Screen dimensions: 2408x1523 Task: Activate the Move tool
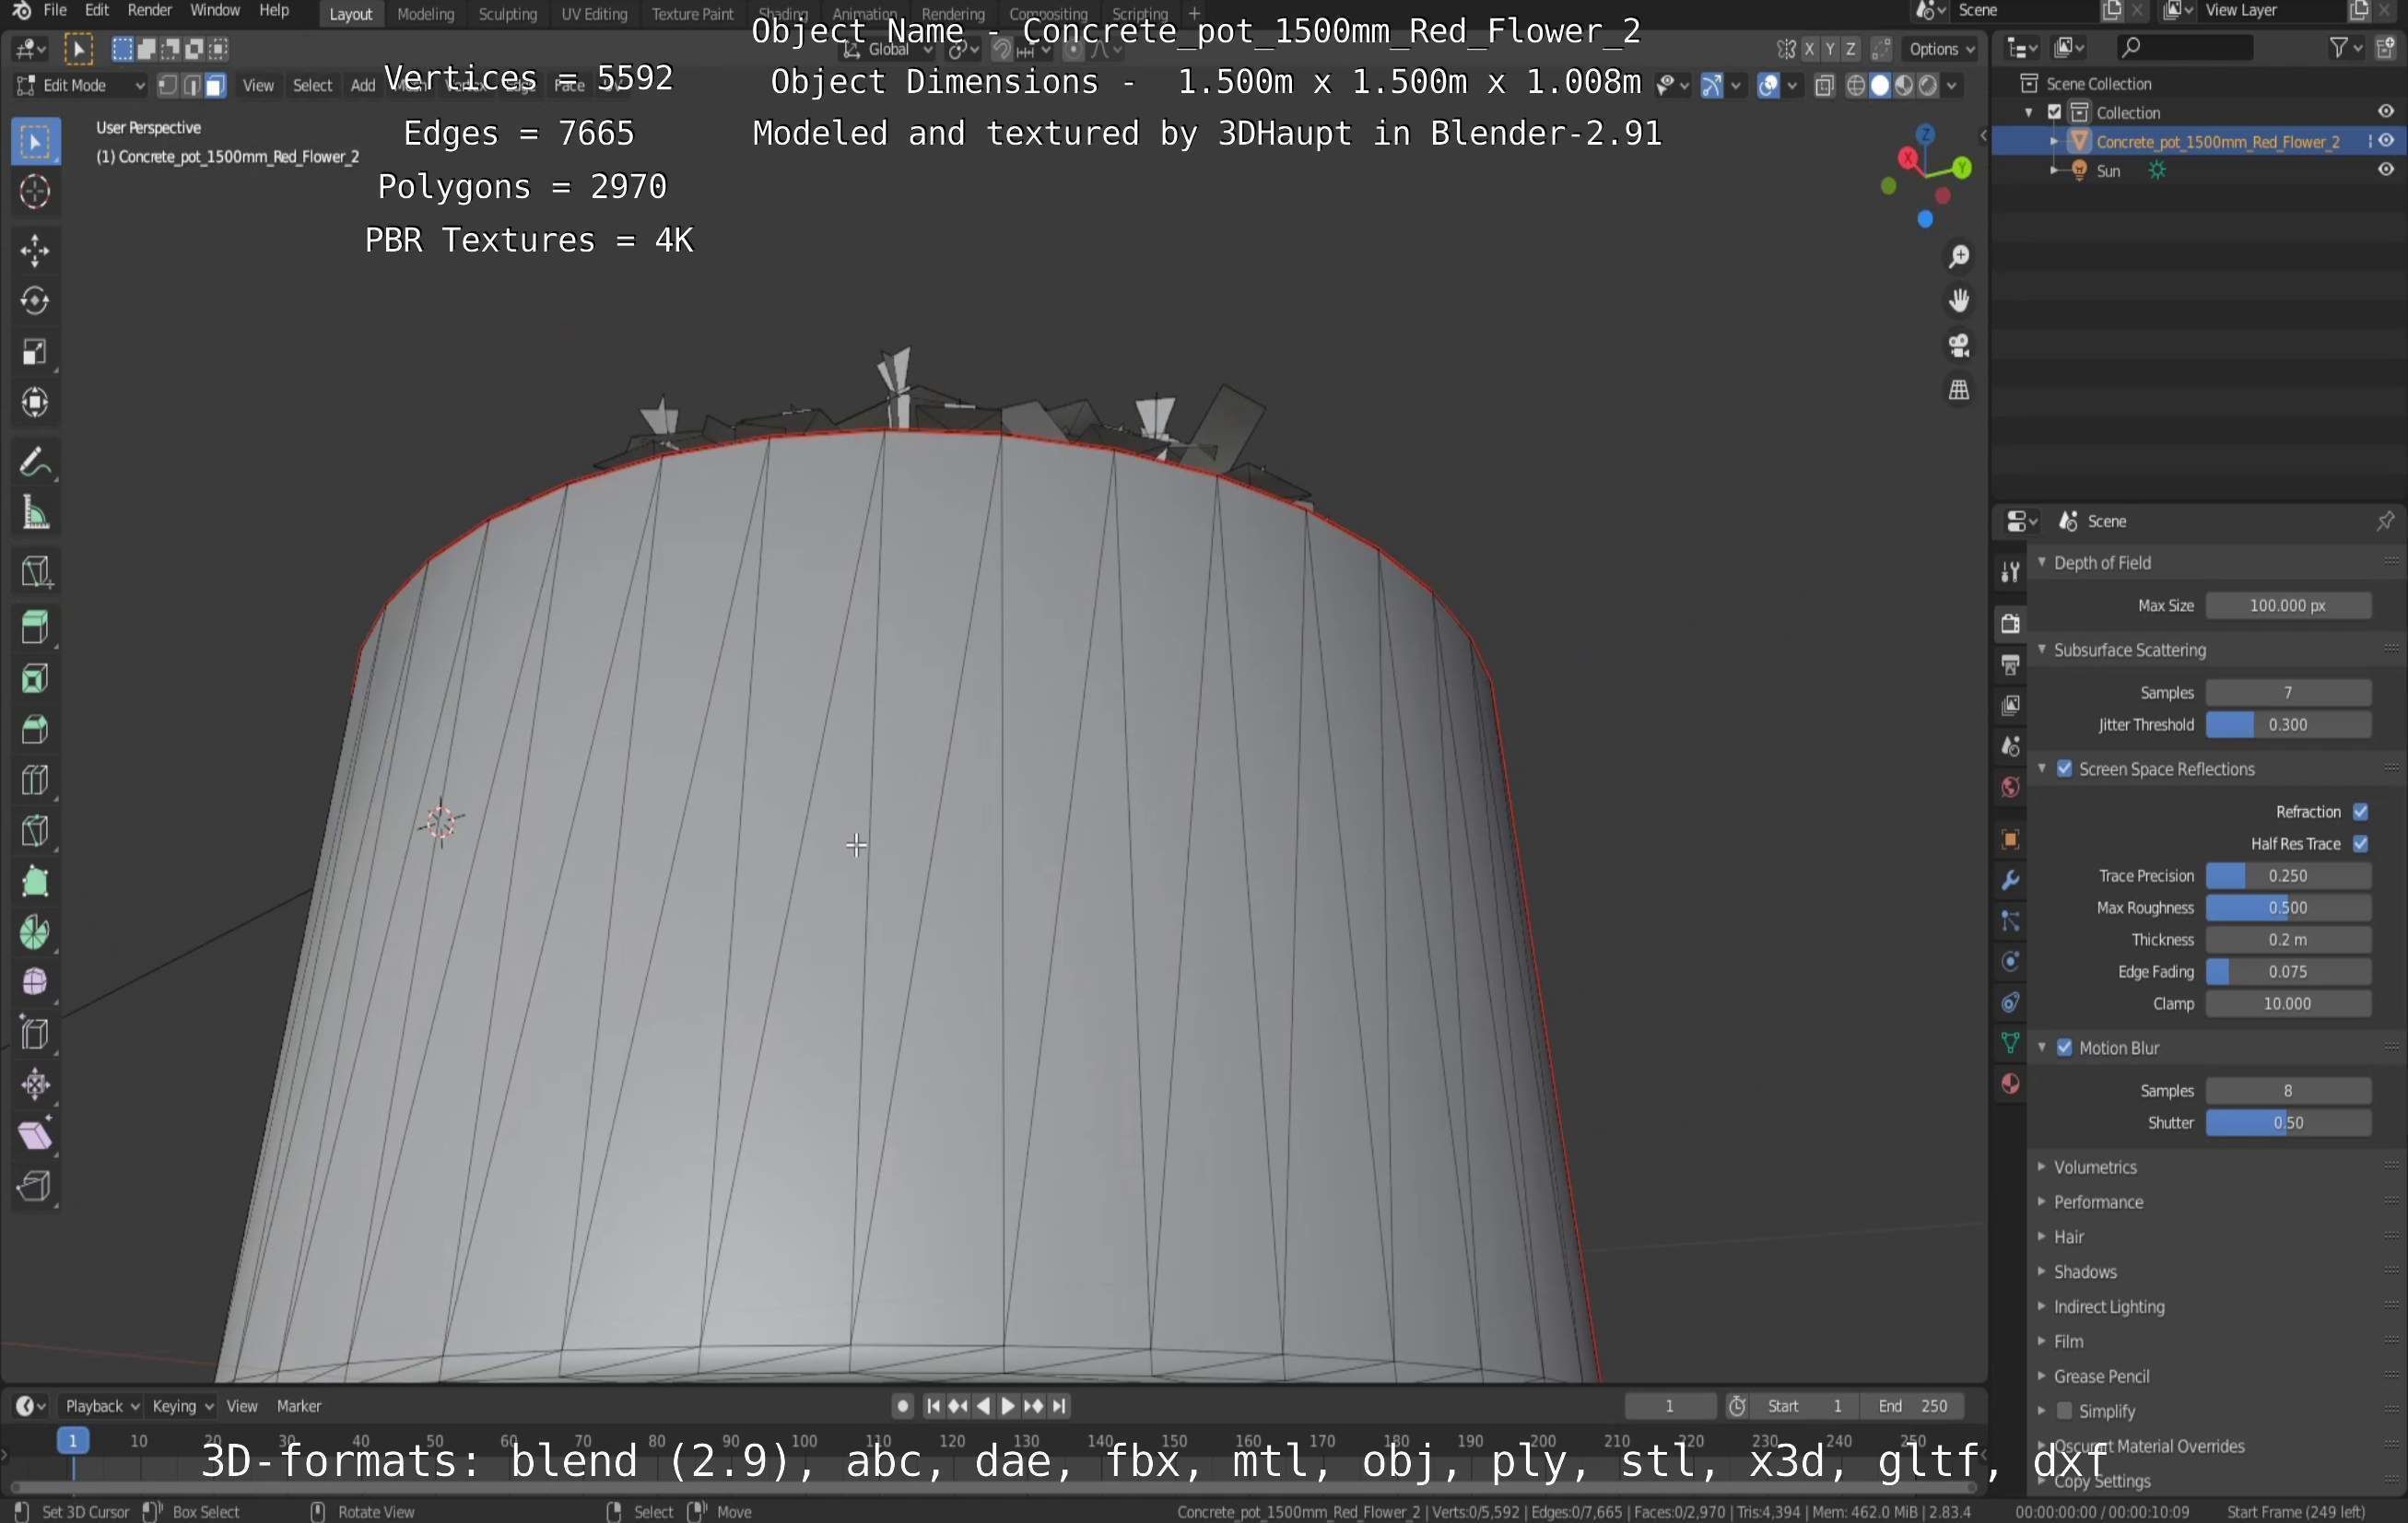click(35, 250)
